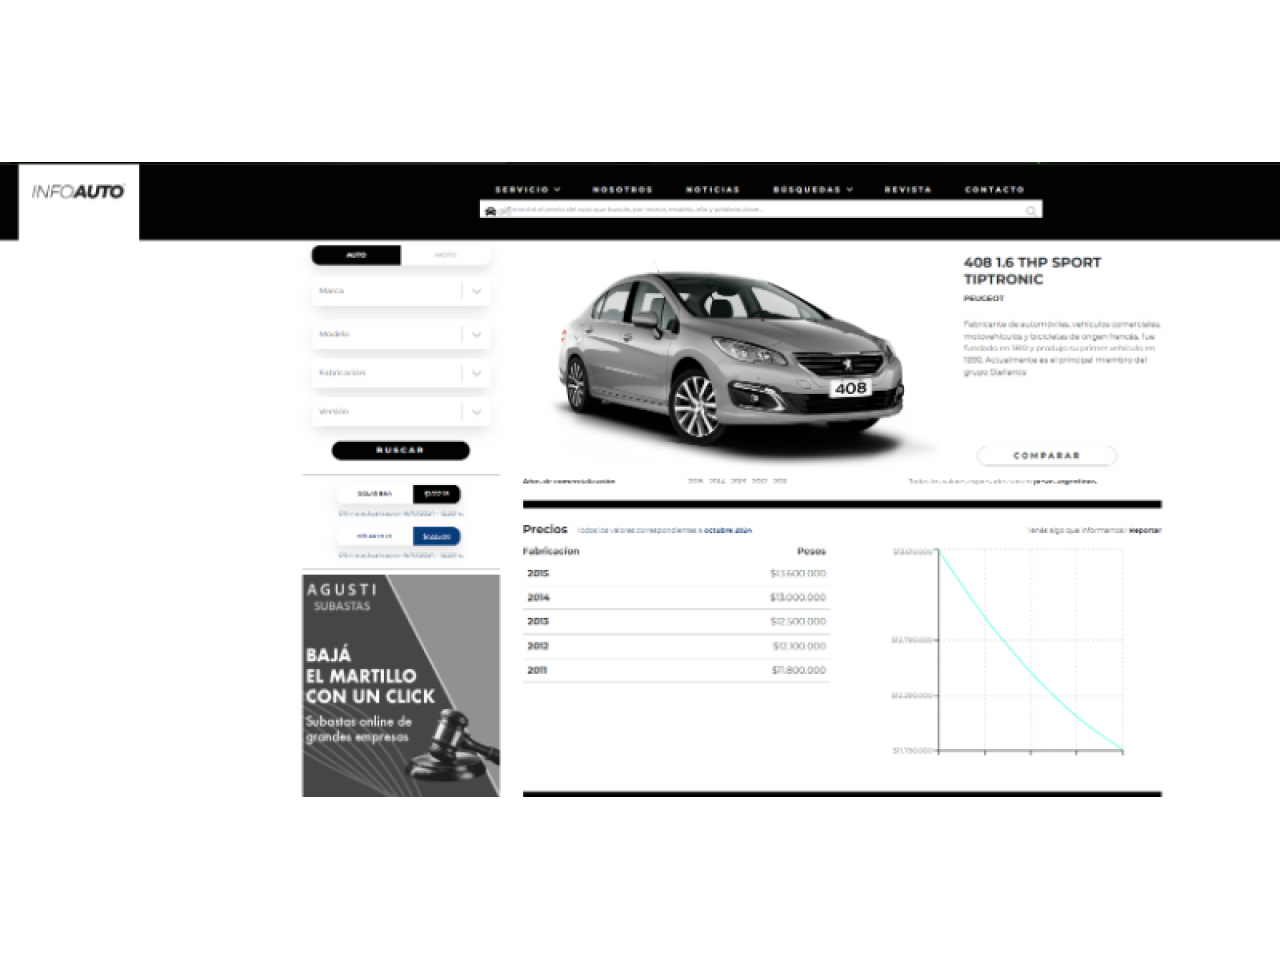Image resolution: width=1280 pixels, height=960 pixels.
Task: Open the Revista page
Action: pyautogui.click(x=908, y=189)
